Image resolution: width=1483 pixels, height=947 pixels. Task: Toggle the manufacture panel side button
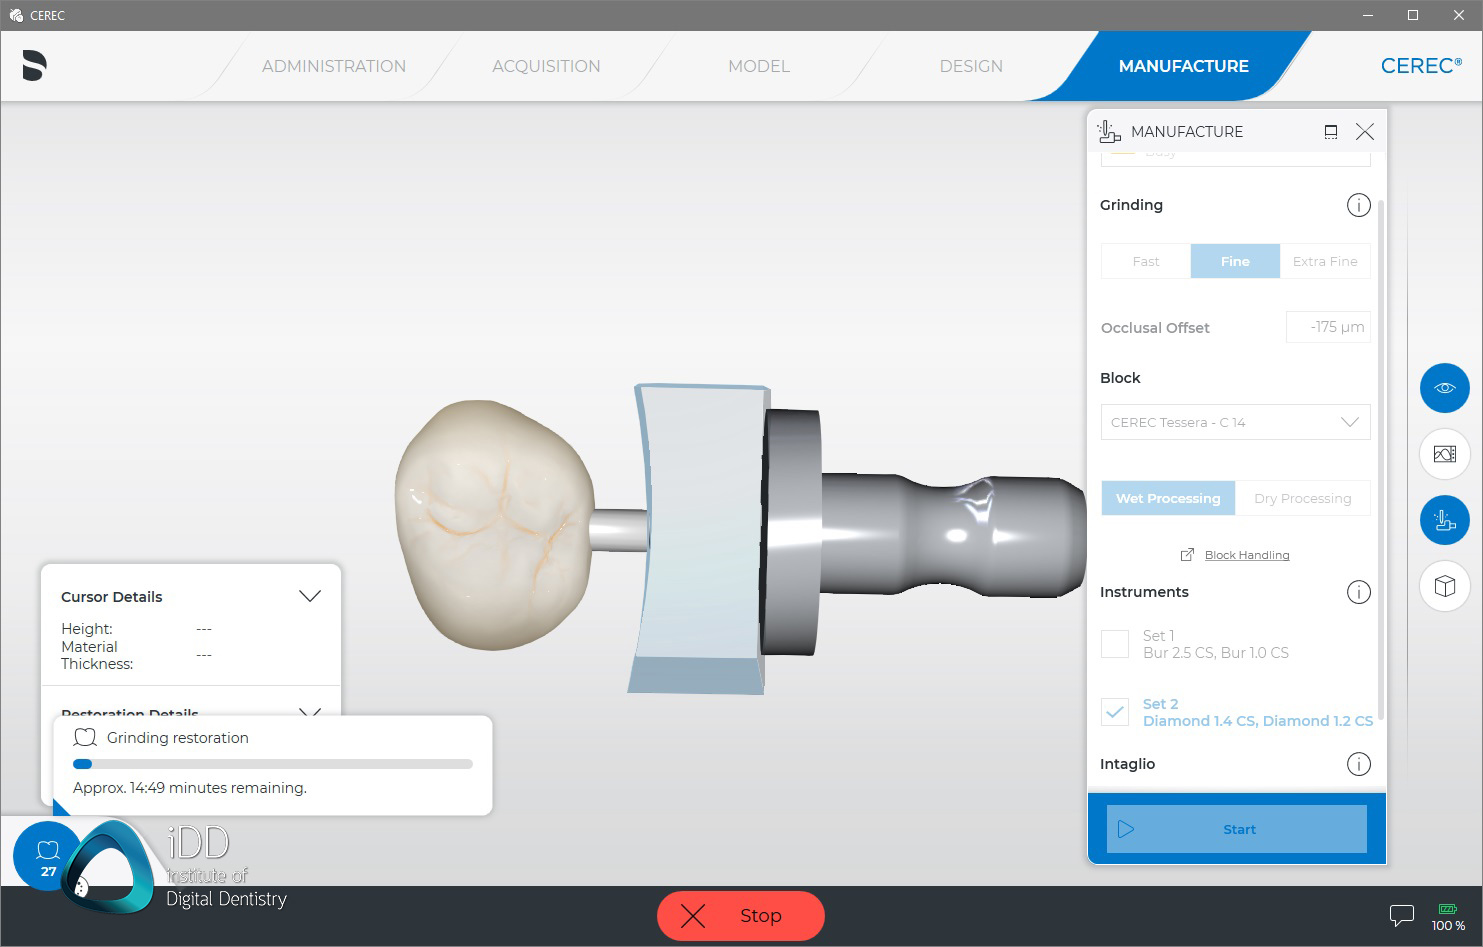[1444, 520]
